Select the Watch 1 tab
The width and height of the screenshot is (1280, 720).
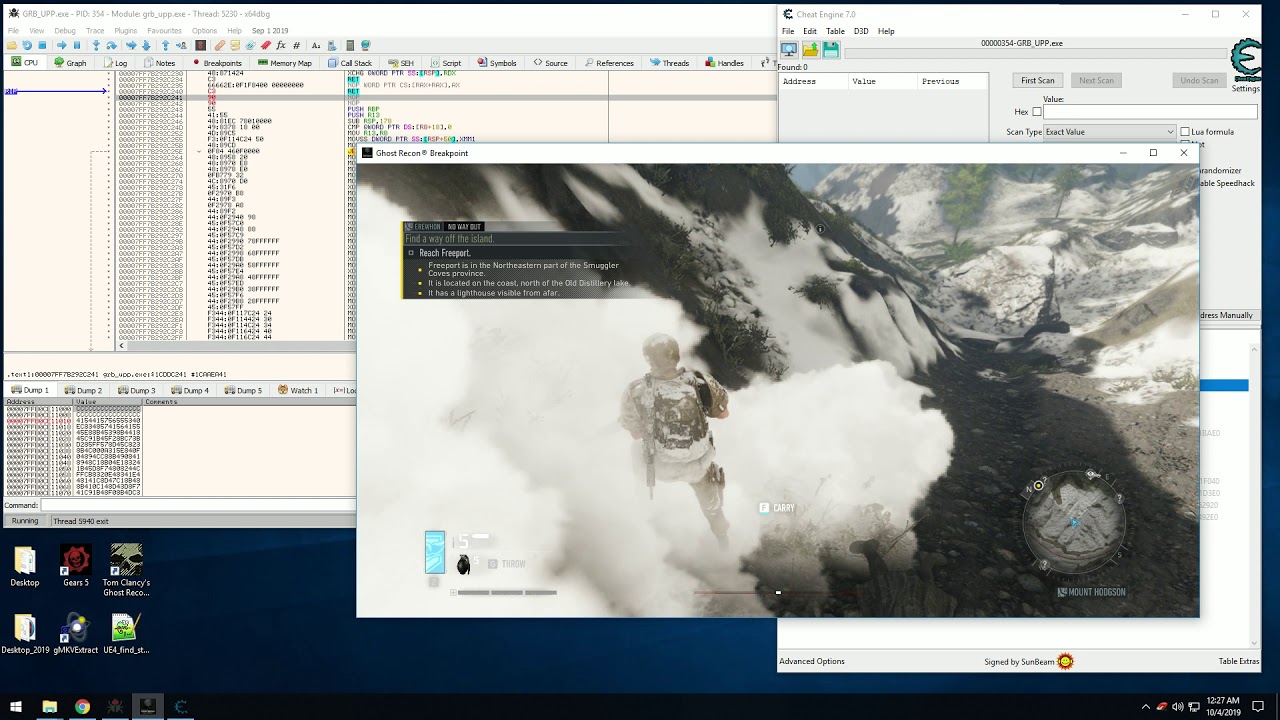coord(298,390)
